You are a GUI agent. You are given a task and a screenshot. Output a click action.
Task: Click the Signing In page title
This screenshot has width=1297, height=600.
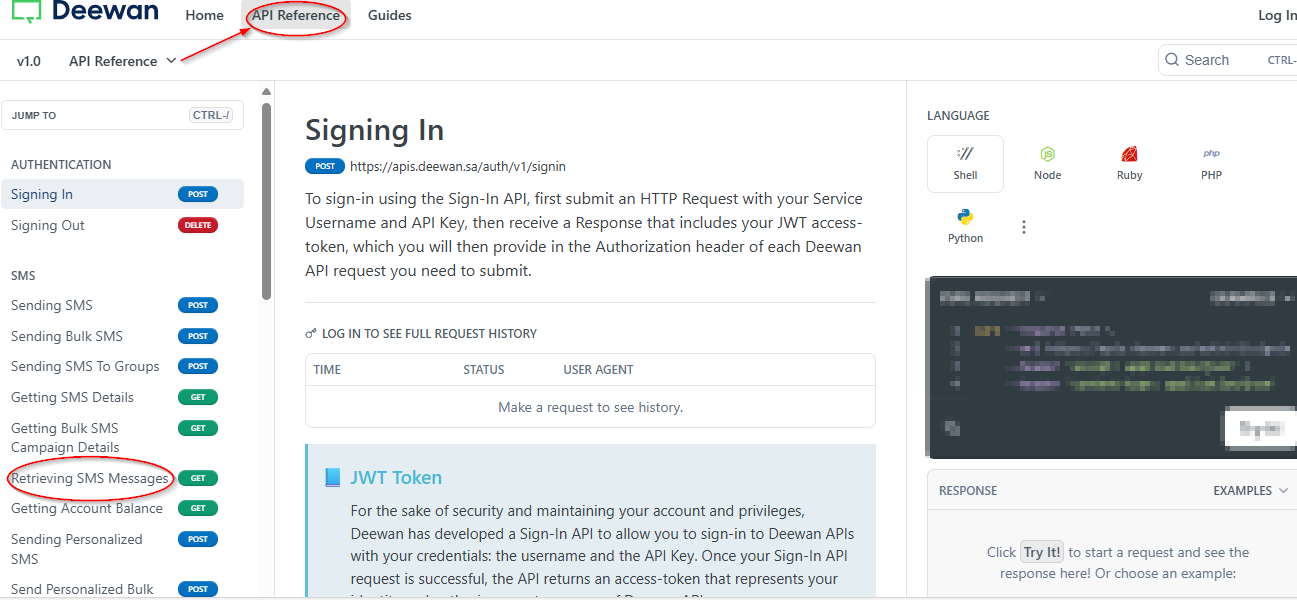[375, 130]
